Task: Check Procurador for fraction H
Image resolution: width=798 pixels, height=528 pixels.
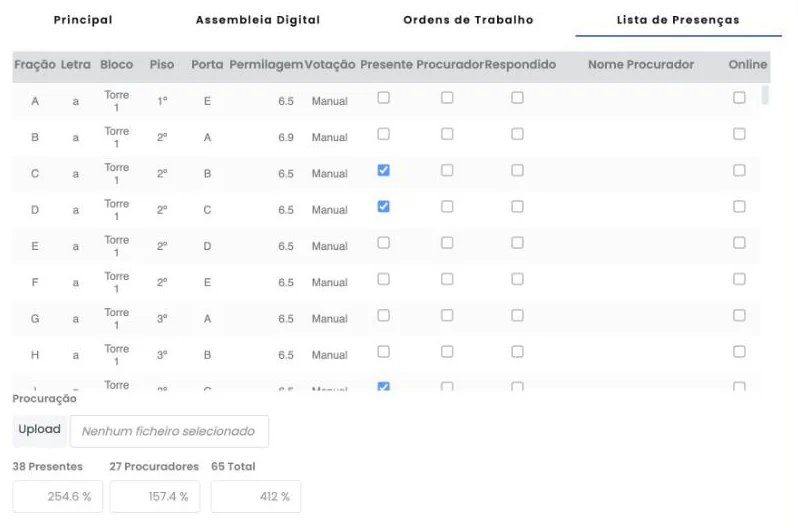Action: (x=447, y=352)
